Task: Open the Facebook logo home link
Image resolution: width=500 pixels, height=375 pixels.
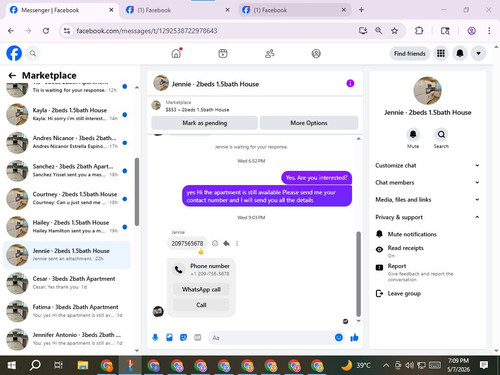Action: (x=14, y=53)
